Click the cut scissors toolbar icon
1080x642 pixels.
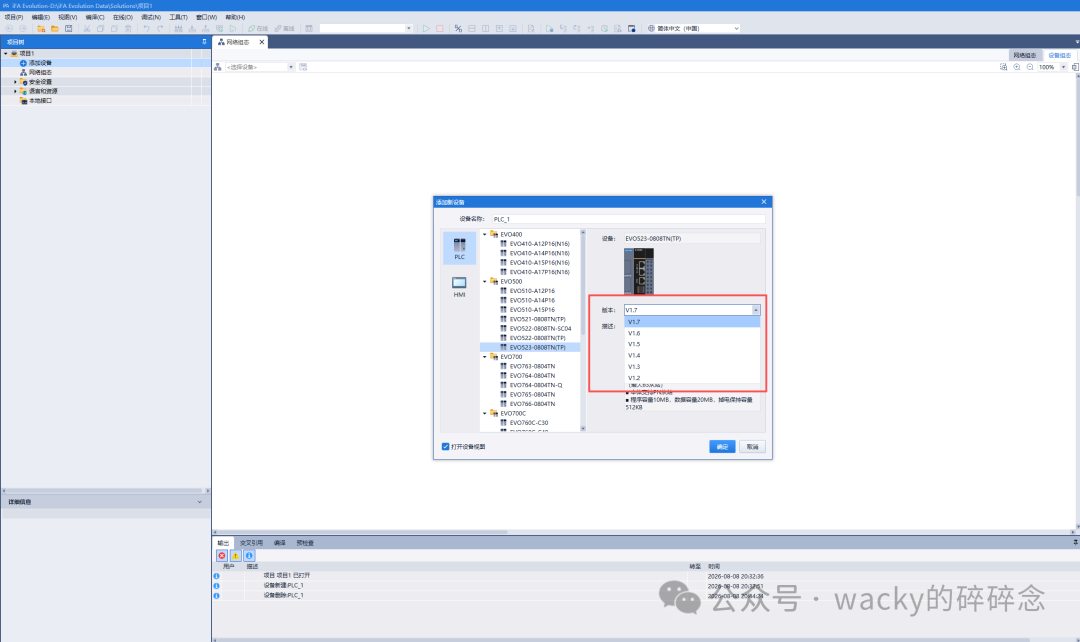[87, 28]
